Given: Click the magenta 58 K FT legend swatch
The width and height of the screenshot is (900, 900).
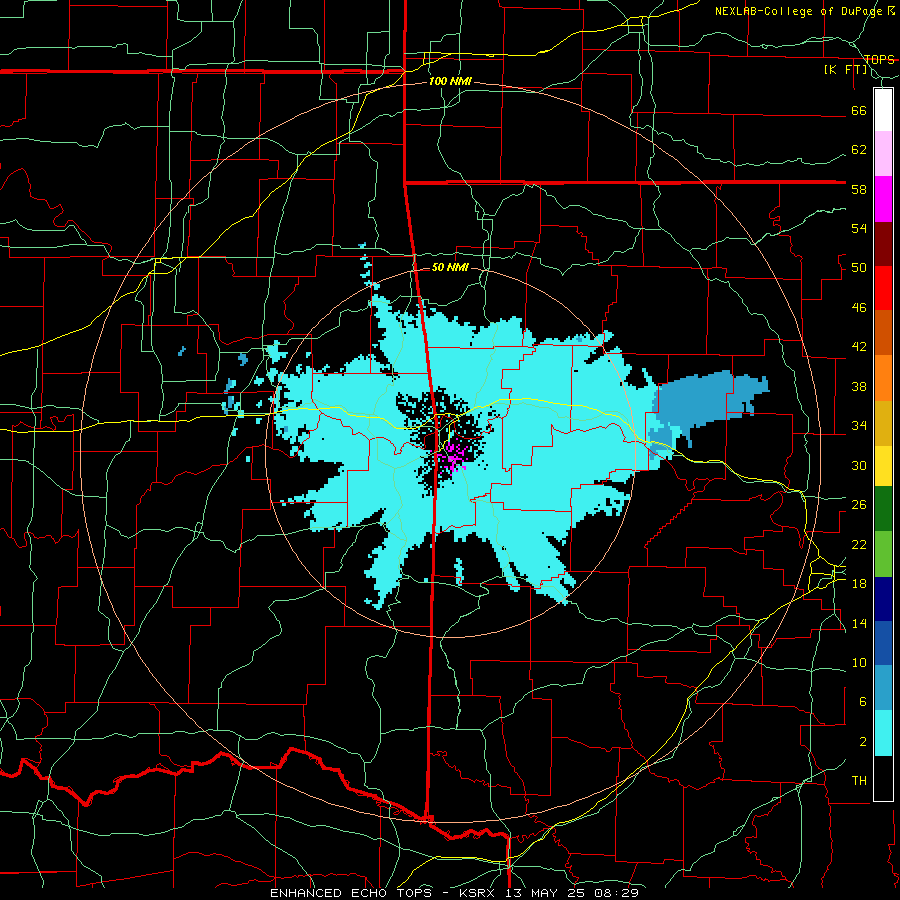Looking at the screenshot, I should pyautogui.click(x=883, y=199).
